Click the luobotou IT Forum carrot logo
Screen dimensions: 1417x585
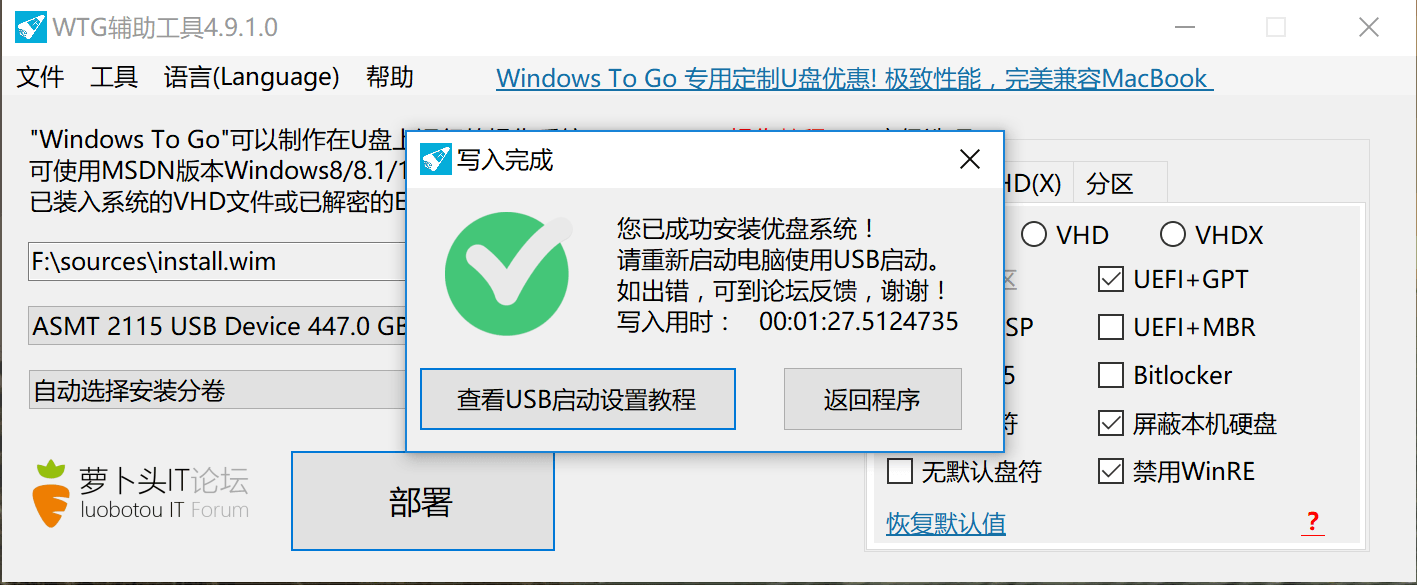[x=51, y=493]
